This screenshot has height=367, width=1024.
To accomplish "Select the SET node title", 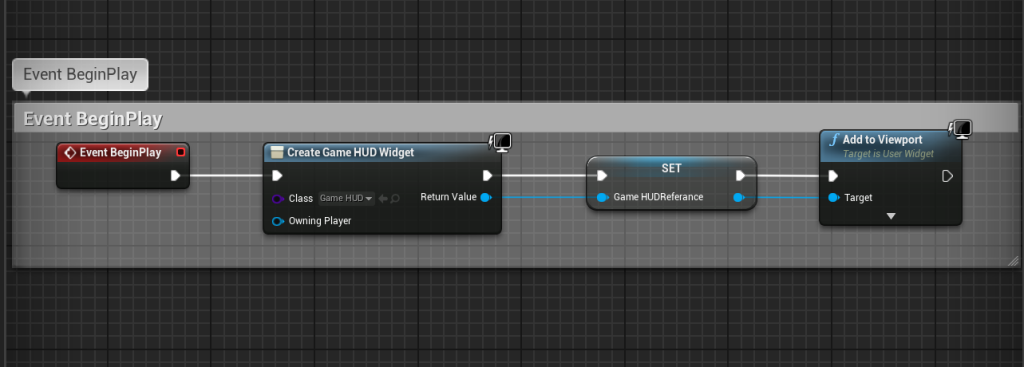I will point(671,168).
